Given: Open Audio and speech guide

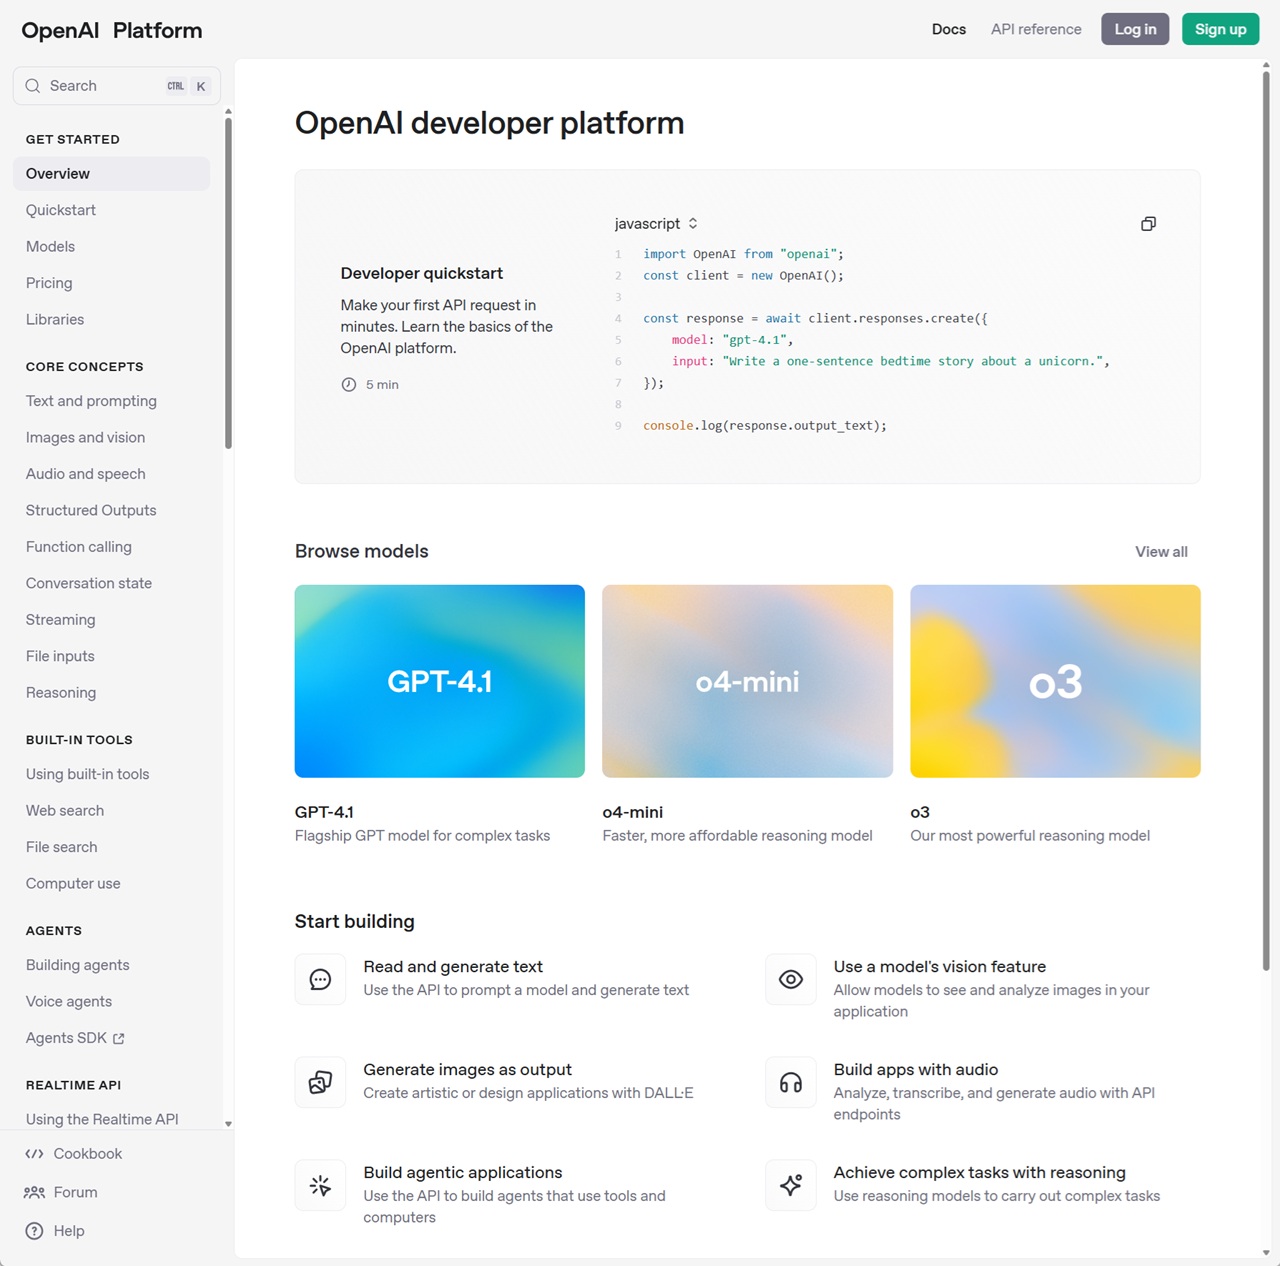Looking at the screenshot, I should tap(85, 474).
